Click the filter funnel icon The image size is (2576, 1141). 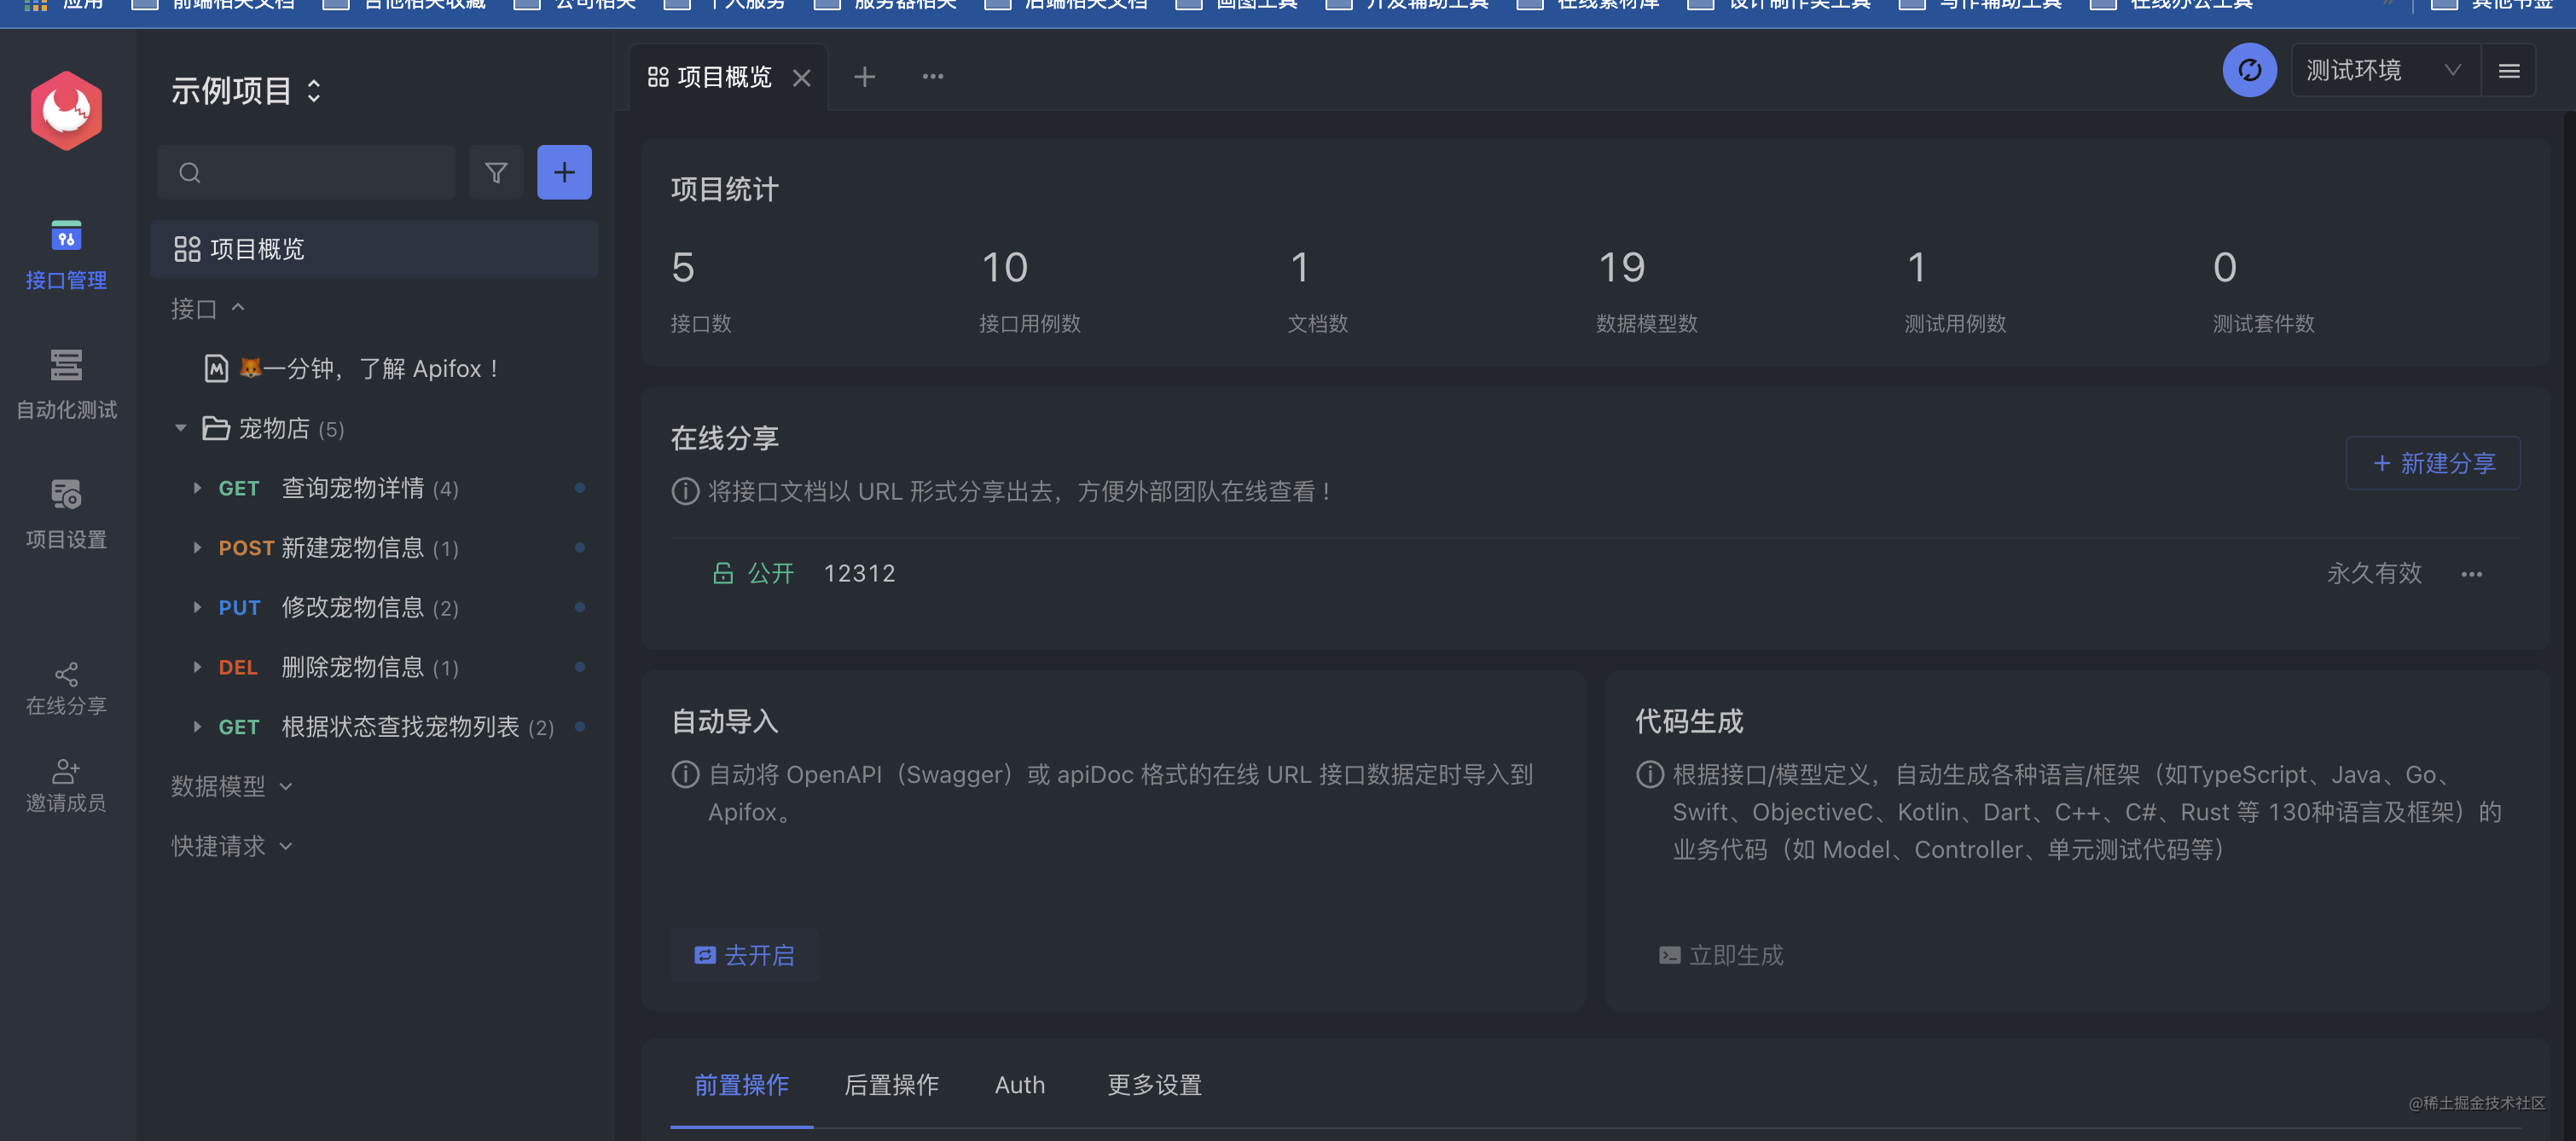pyautogui.click(x=496, y=173)
